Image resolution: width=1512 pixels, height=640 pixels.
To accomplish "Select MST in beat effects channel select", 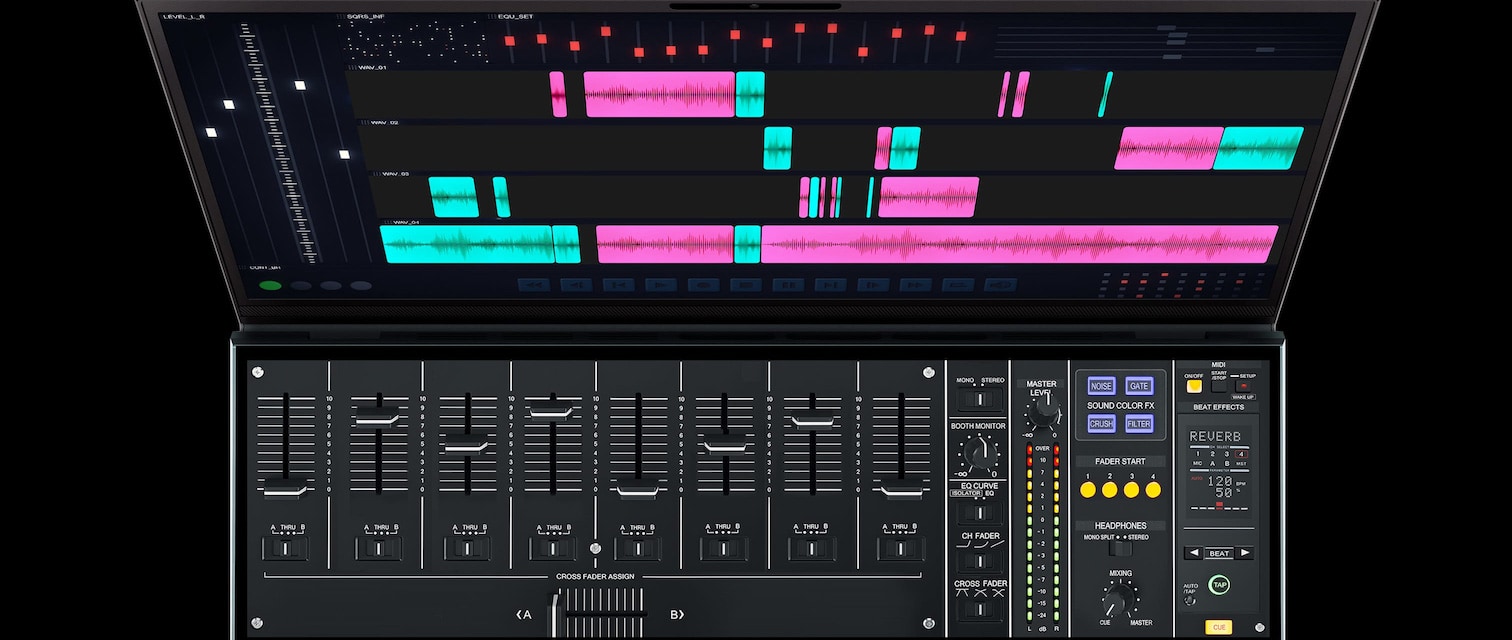I will [1242, 464].
